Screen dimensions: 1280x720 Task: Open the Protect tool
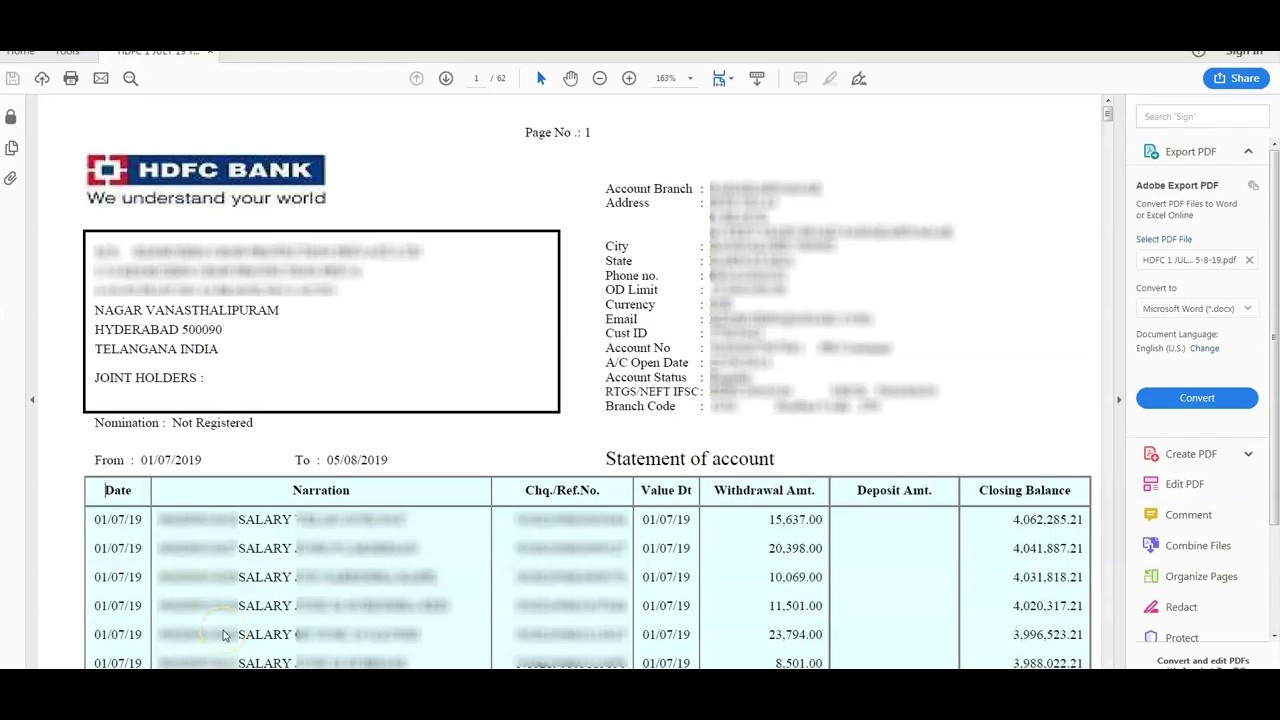click(x=1181, y=637)
